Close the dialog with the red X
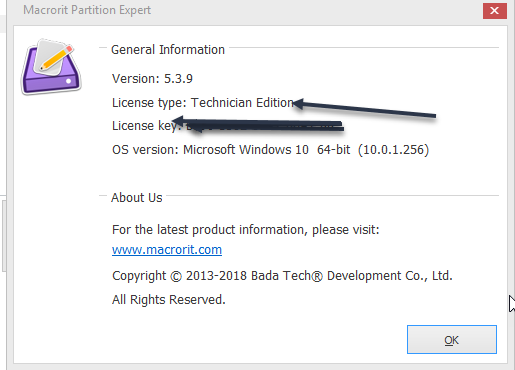This screenshot has height=370, width=515. pos(495,11)
